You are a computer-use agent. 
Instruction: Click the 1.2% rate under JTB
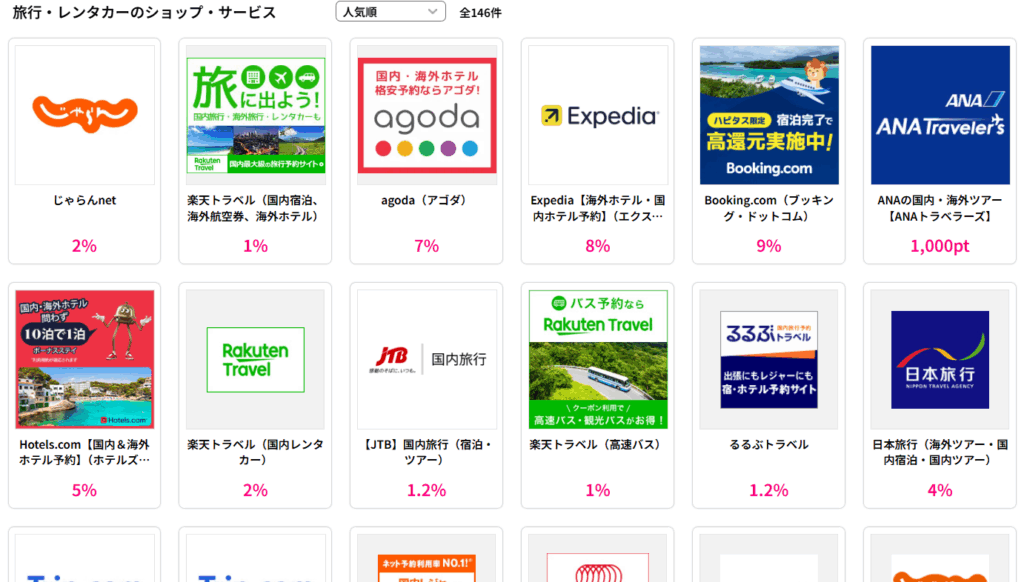click(x=426, y=491)
